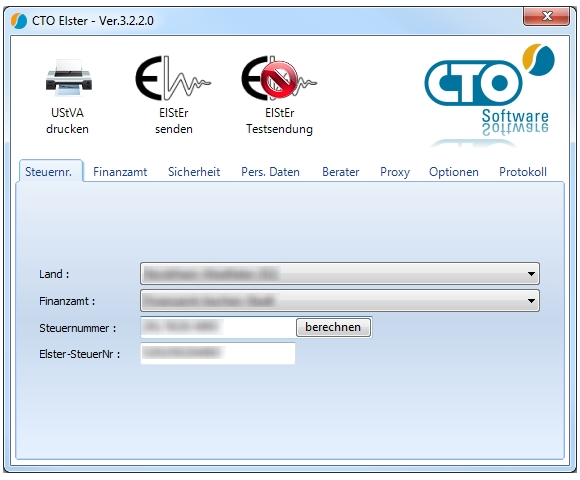Close the CTO Elster window
Screen dimensions: 580x480
point(546,16)
